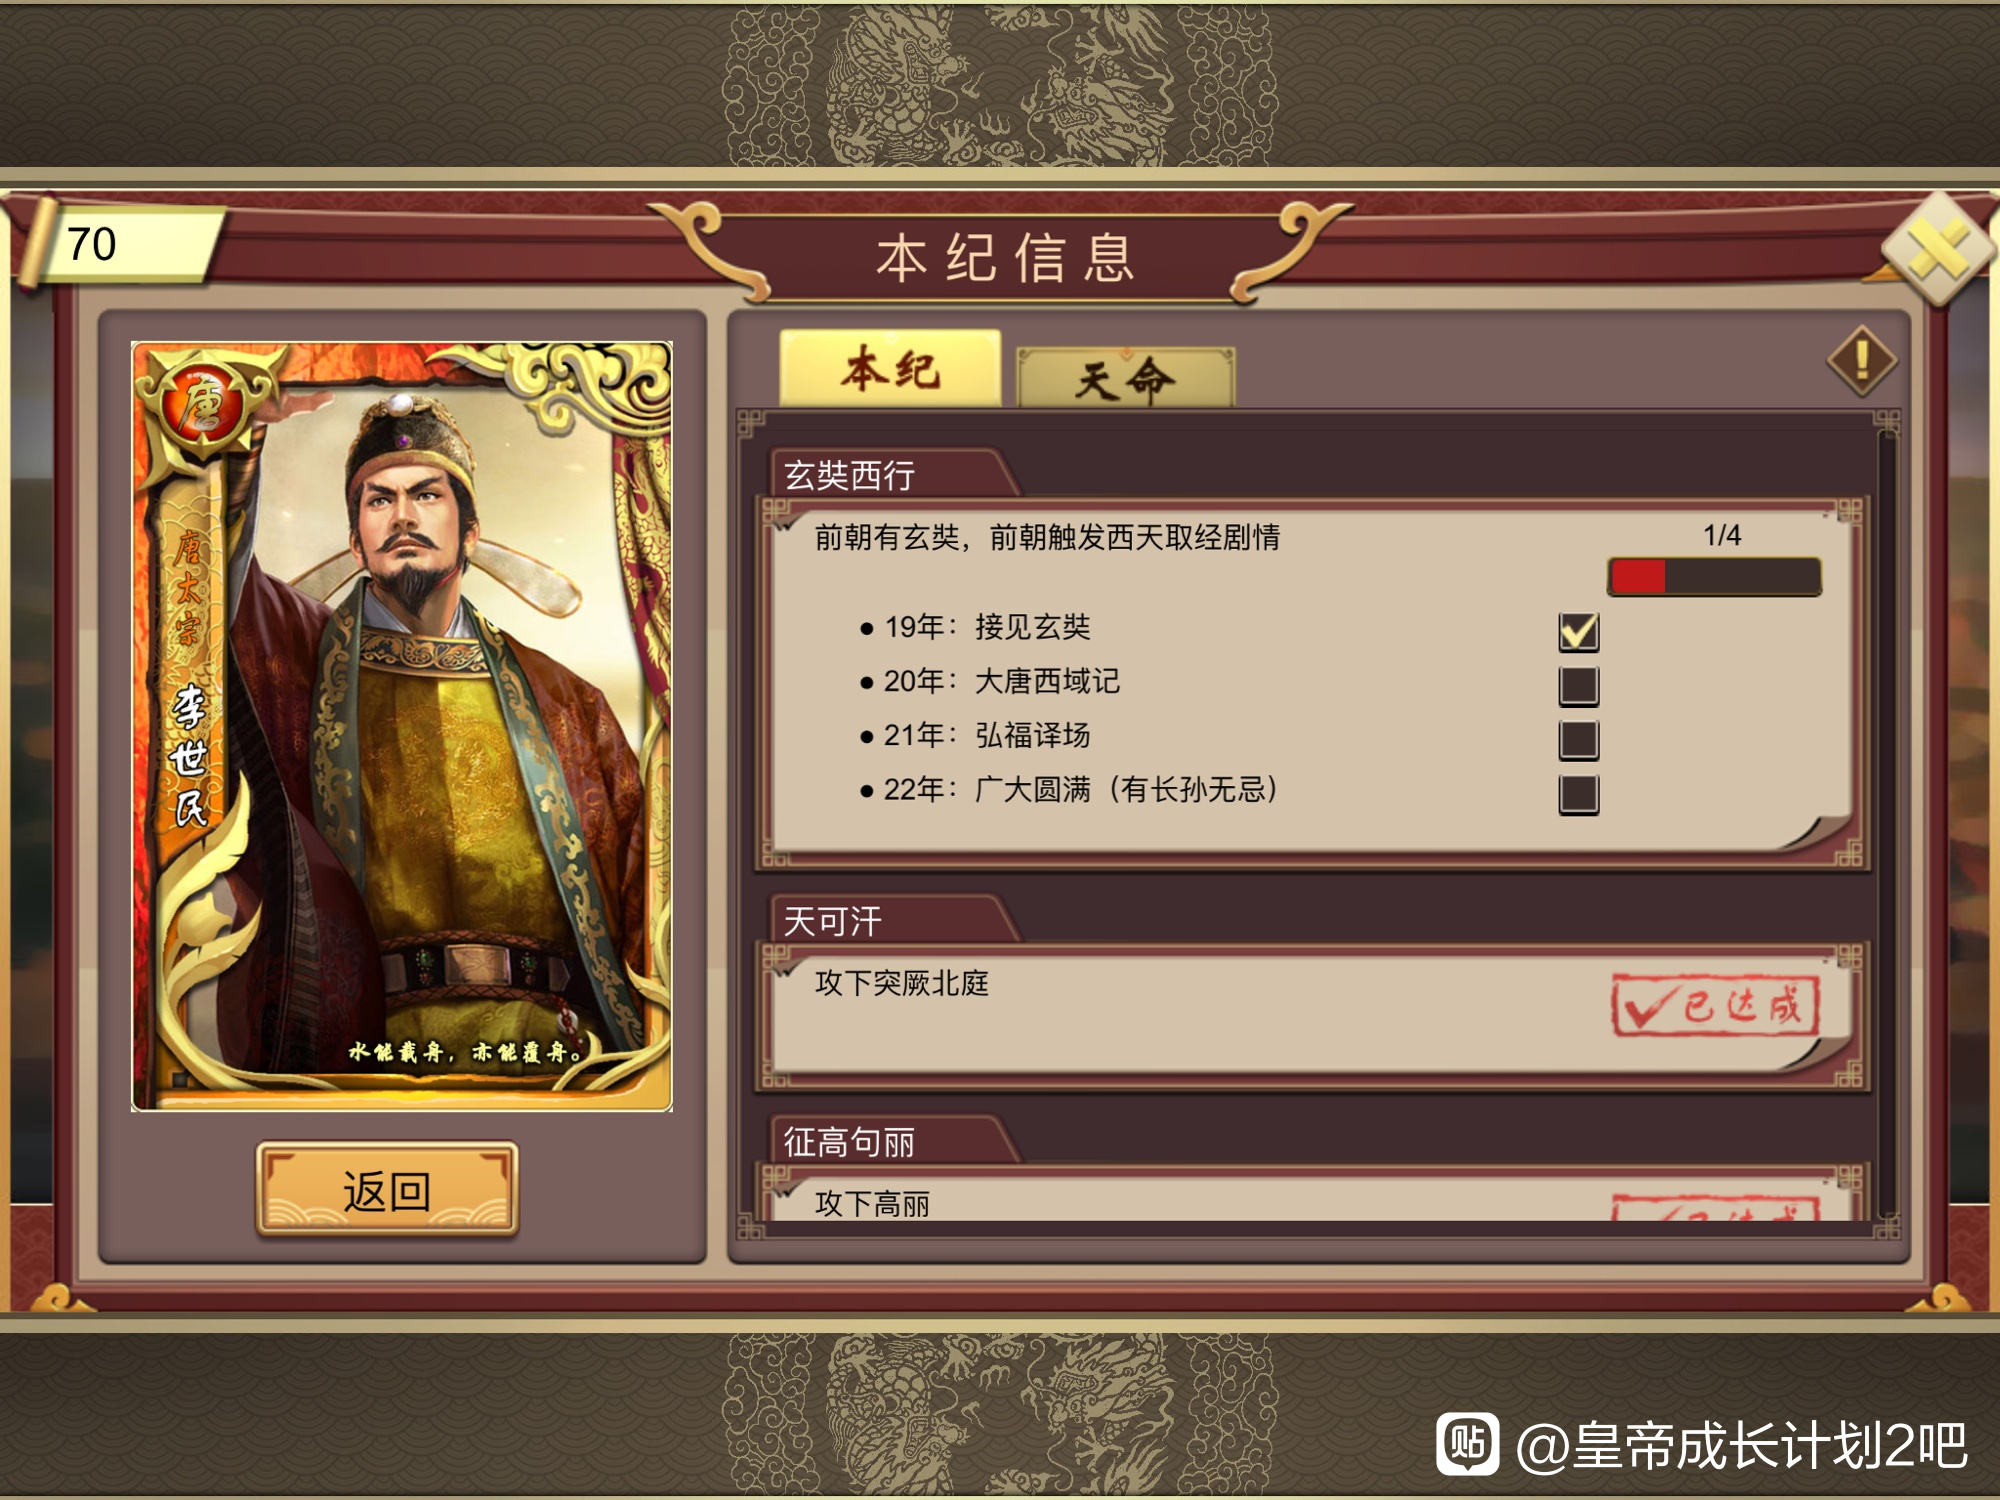The image size is (2000, 1500).
Task: Switch to the 天命 tab
Action: 1126,378
